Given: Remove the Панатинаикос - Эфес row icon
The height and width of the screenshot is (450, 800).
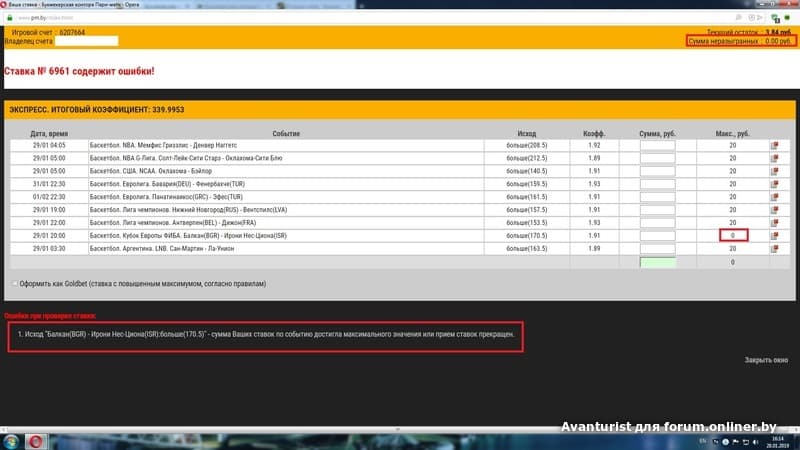Looking at the screenshot, I should [x=774, y=197].
